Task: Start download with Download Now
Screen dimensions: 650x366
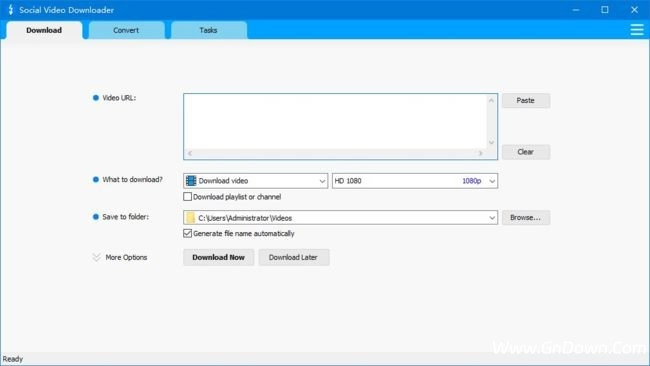Action: click(x=218, y=257)
